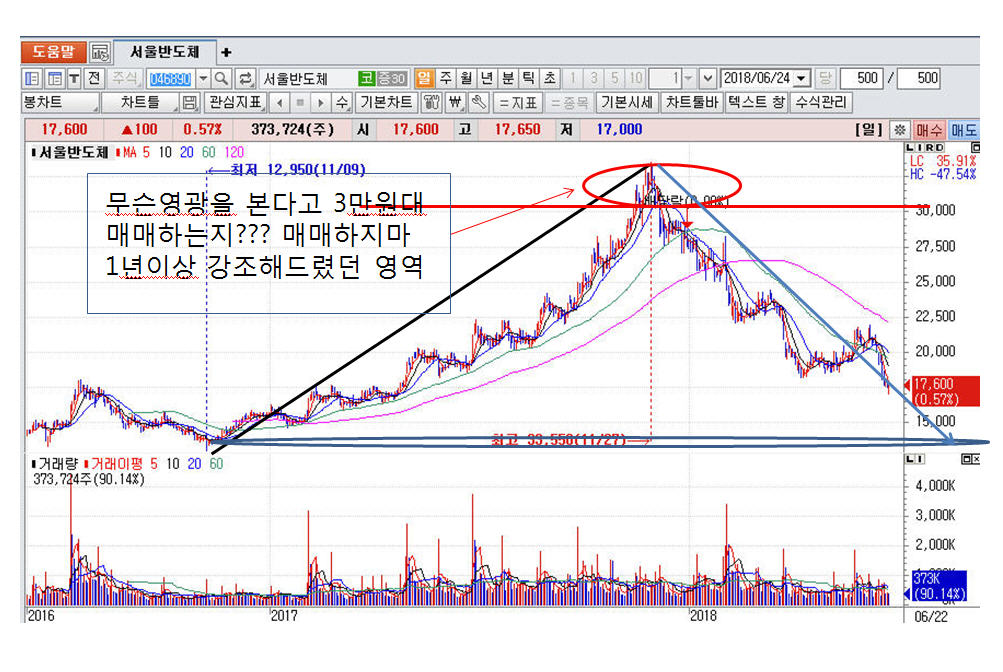Click the bar count field showing 500
The width and height of the screenshot is (1003, 672).
tap(861, 78)
